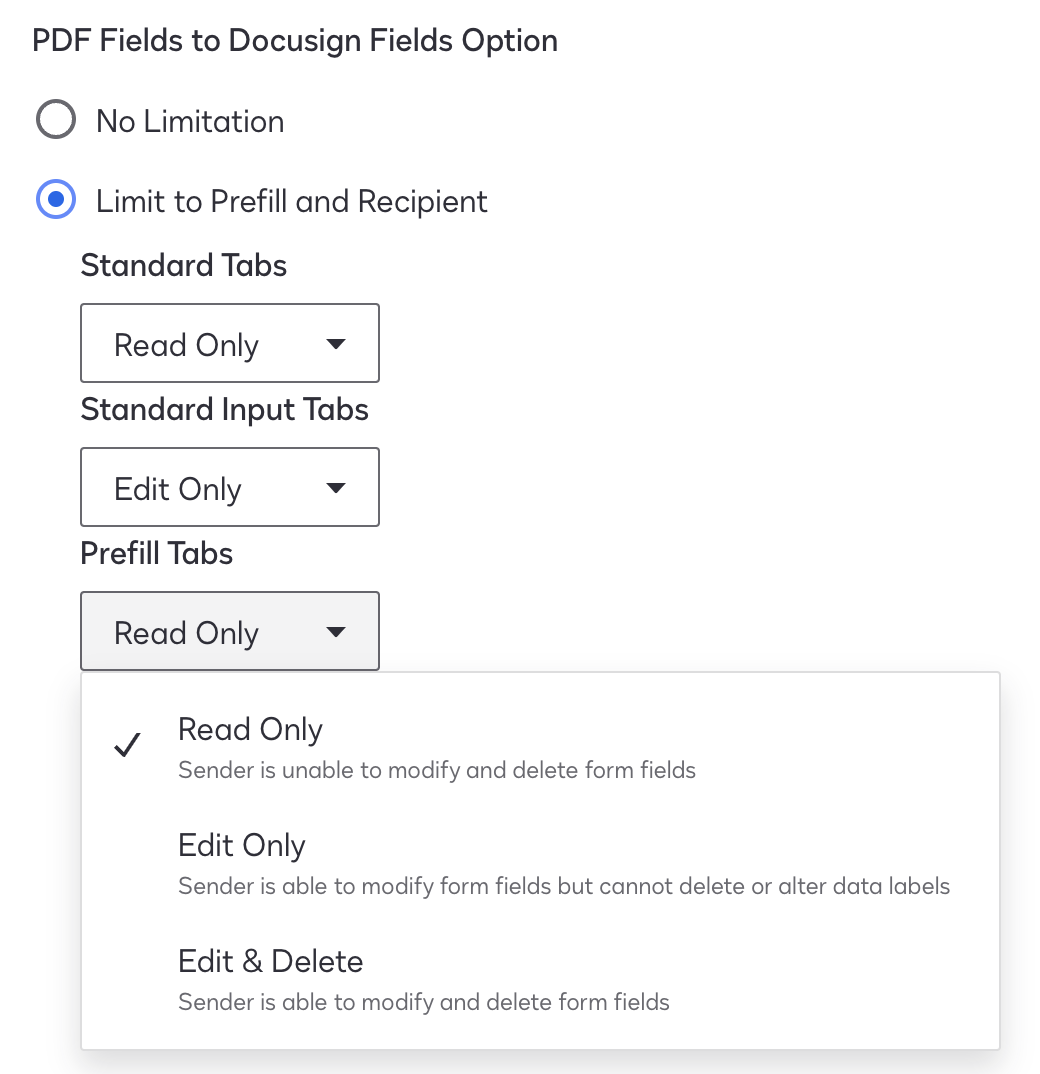
Task: Click the Standard Tabs field label
Action: tap(184, 266)
